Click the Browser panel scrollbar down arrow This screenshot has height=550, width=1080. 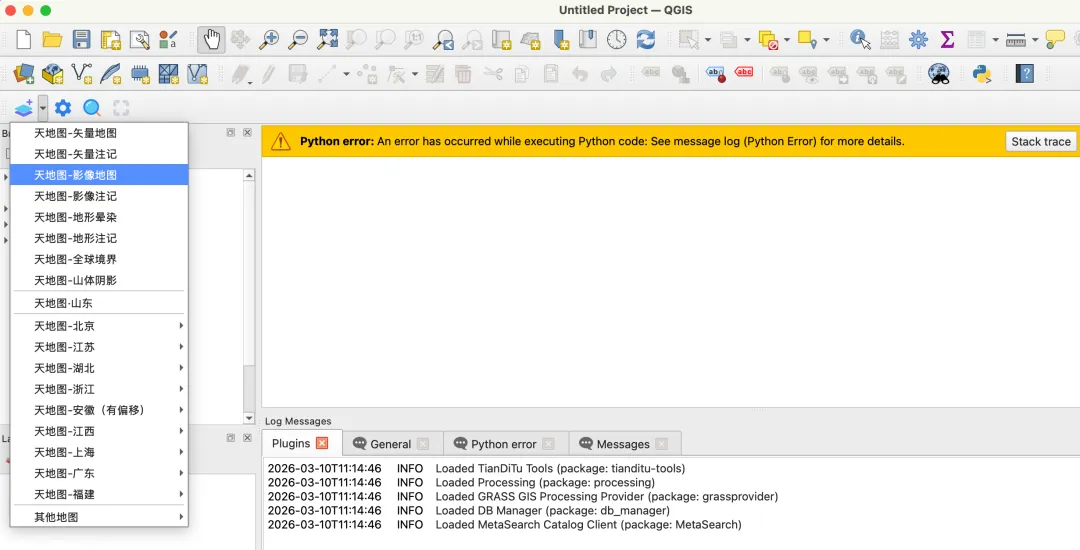pos(249,418)
